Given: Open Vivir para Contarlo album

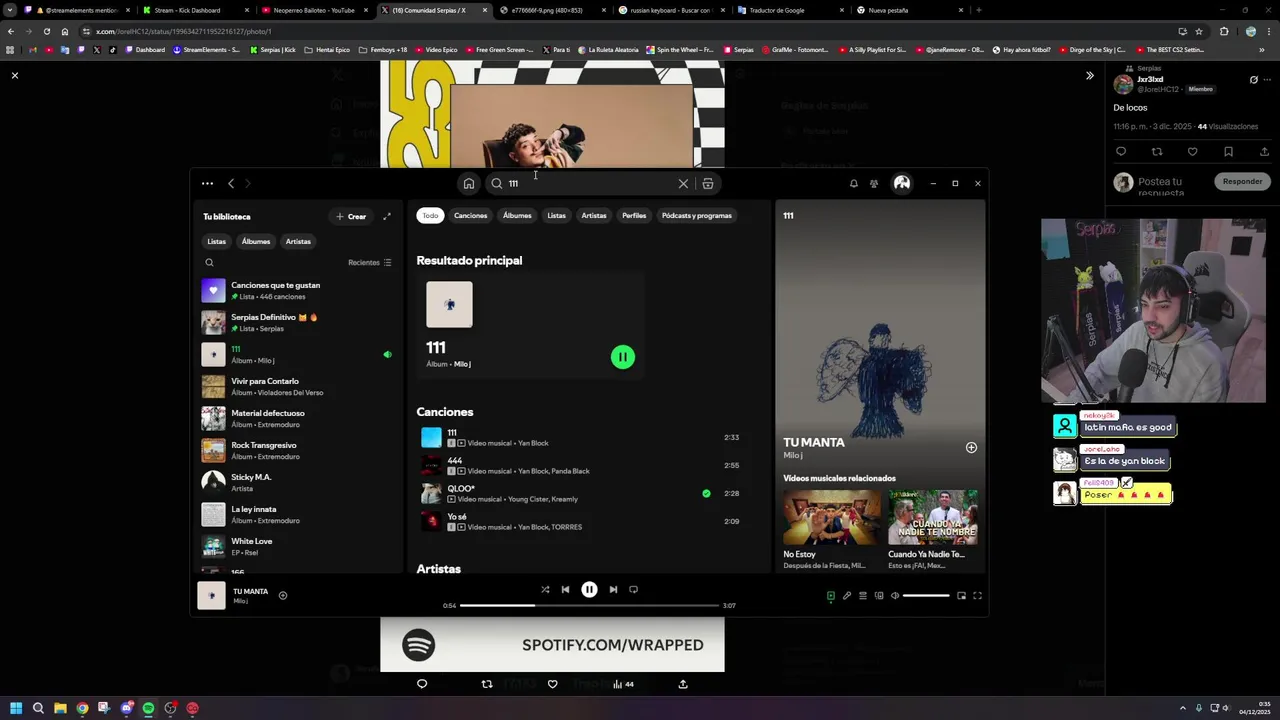Looking at the screenshot, I should click(x=298, y=386).
